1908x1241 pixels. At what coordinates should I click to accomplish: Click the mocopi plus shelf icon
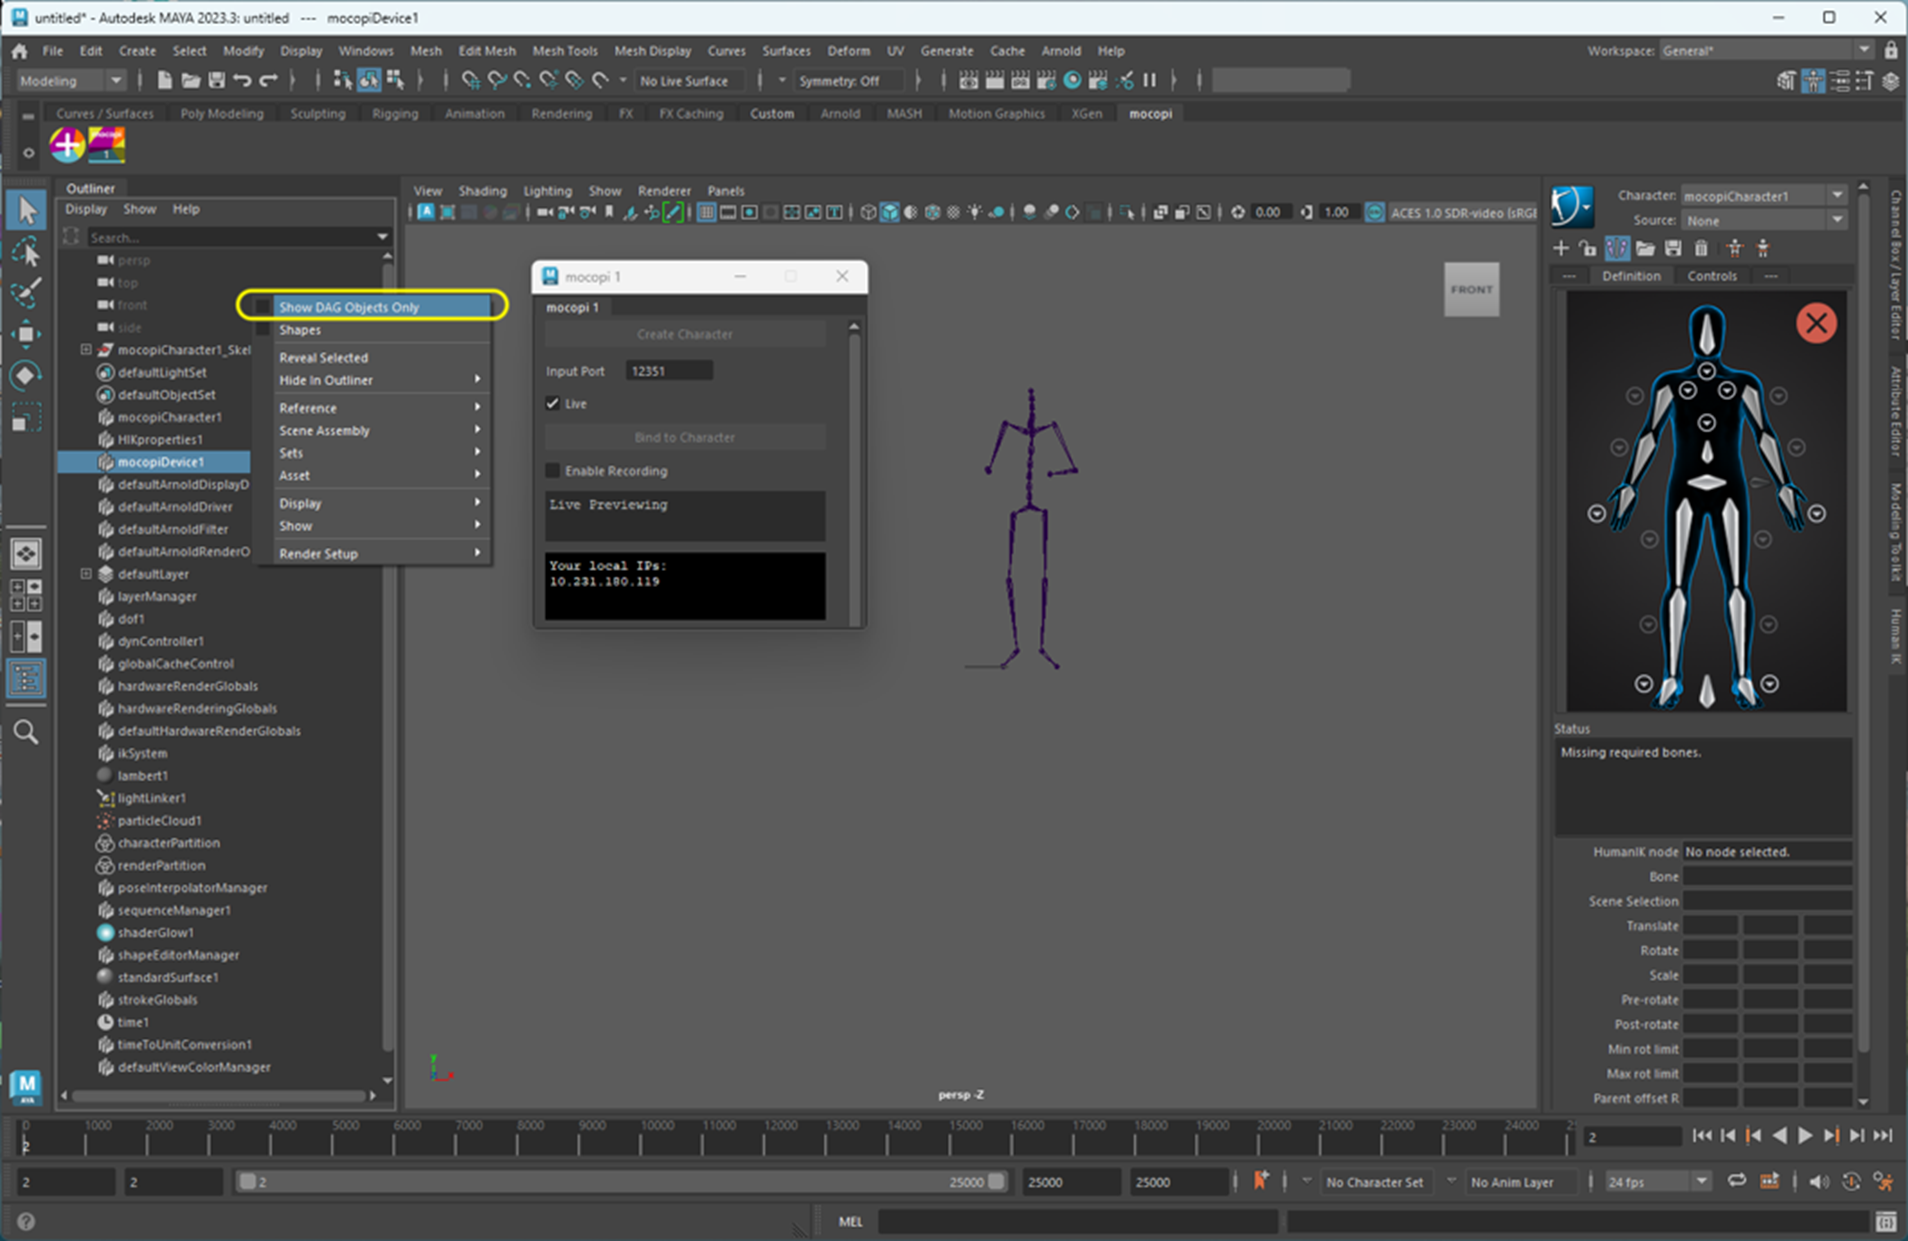click(68, 145)
